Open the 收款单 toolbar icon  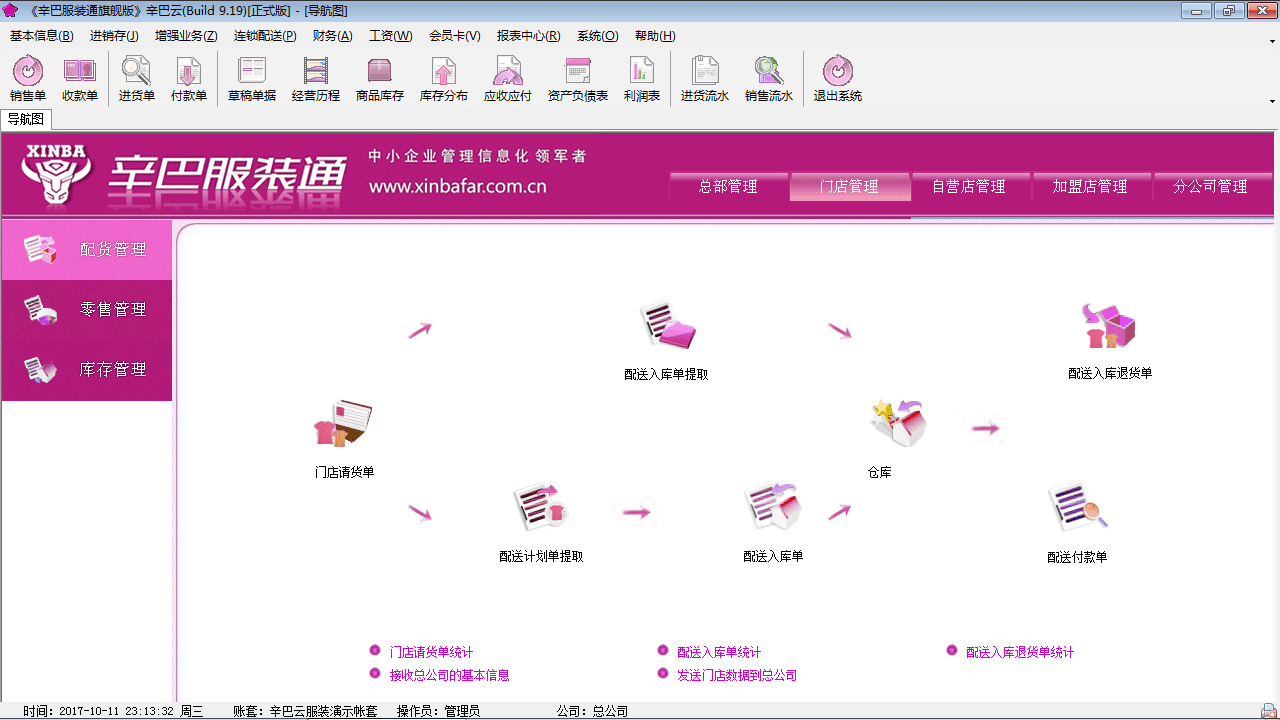click(80, 80)
